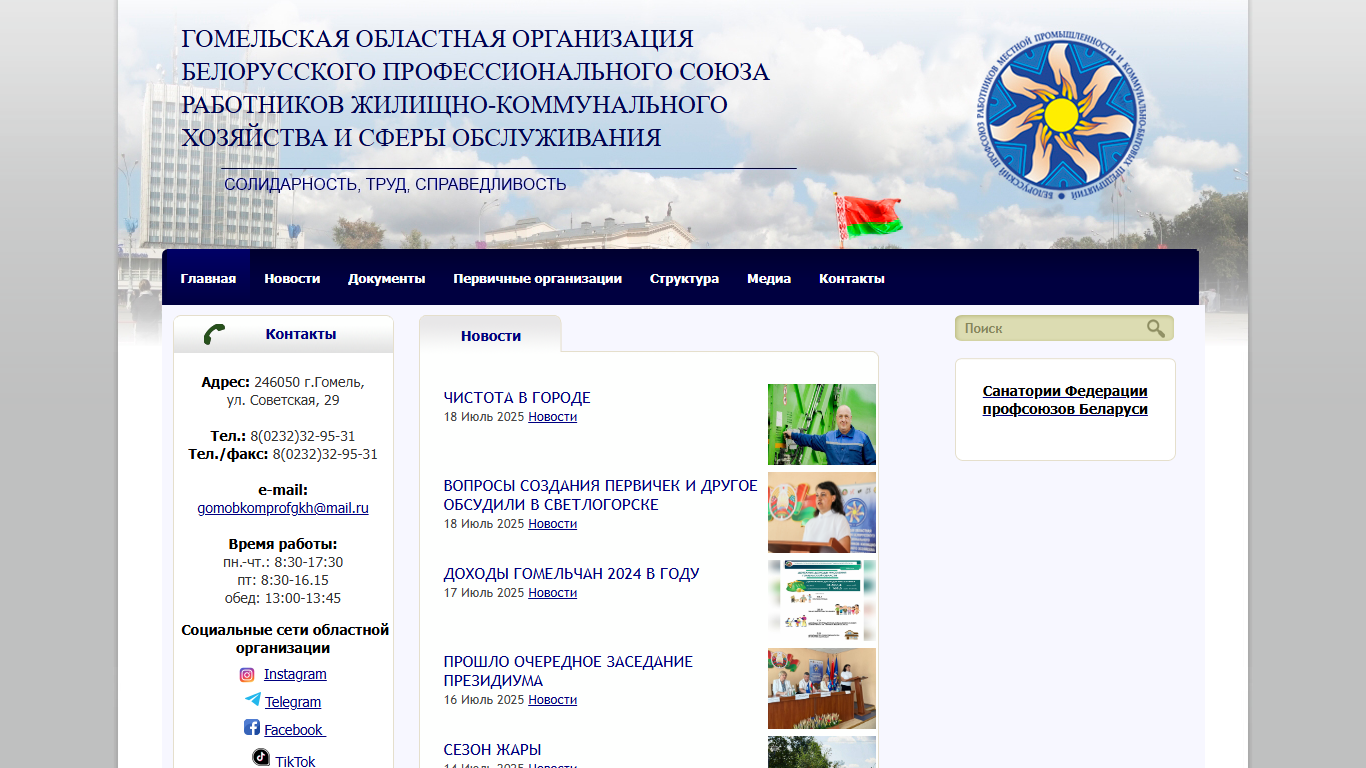Open the Медиа menu item

769,278
